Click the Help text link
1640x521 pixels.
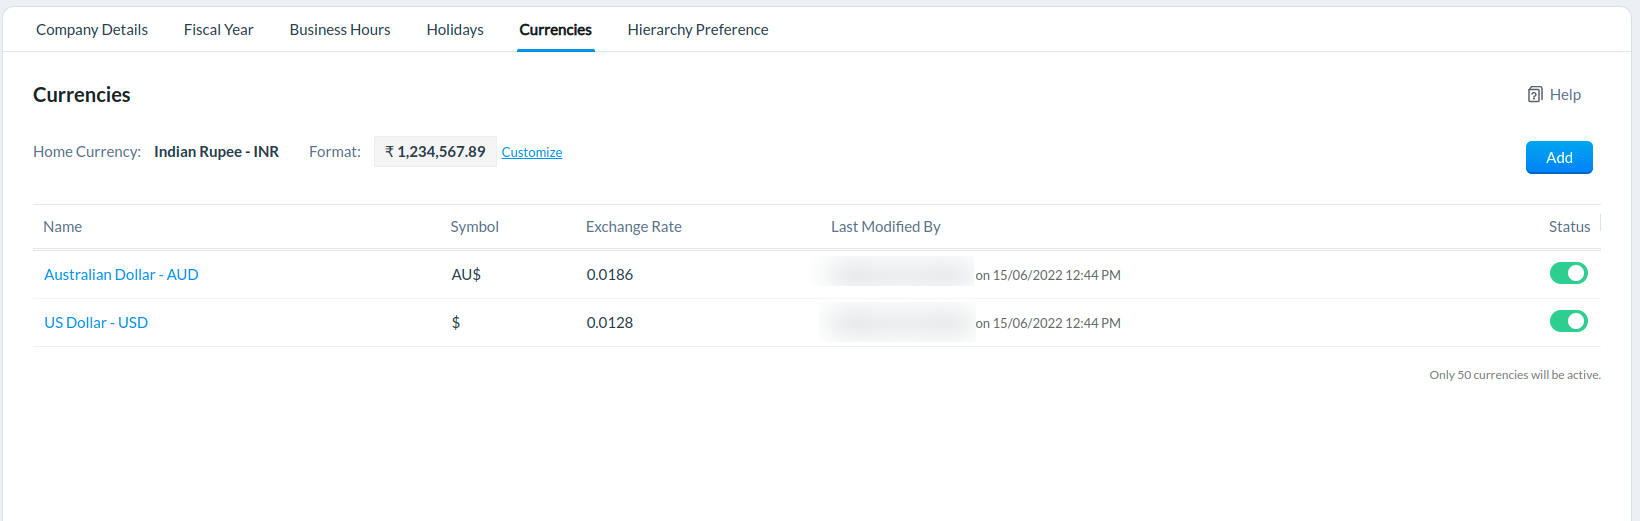pos(1565,95)
